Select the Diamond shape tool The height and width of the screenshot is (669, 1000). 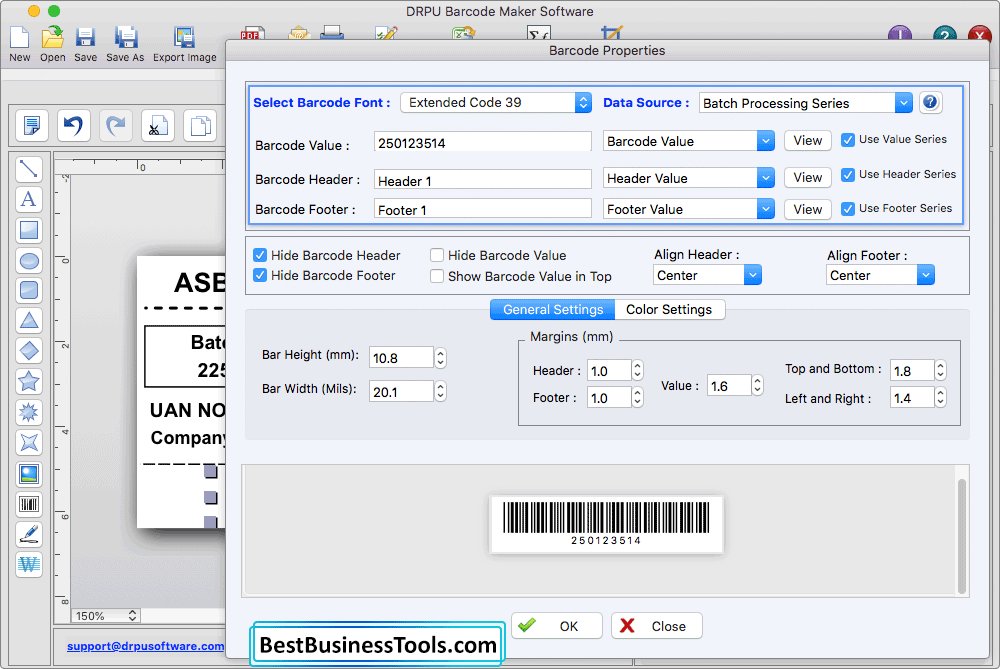pos(29,351)
